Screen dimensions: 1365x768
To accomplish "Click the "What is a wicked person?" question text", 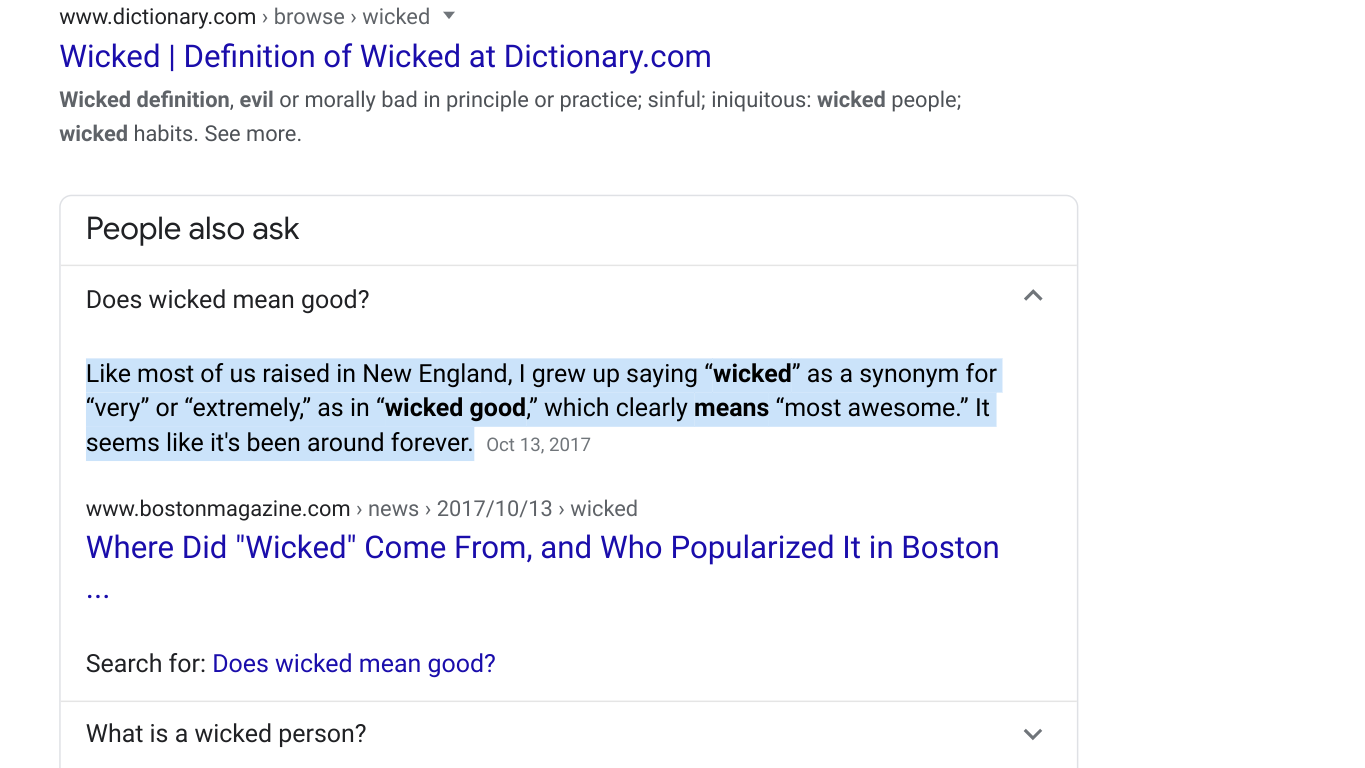I will tap(226, 734).
